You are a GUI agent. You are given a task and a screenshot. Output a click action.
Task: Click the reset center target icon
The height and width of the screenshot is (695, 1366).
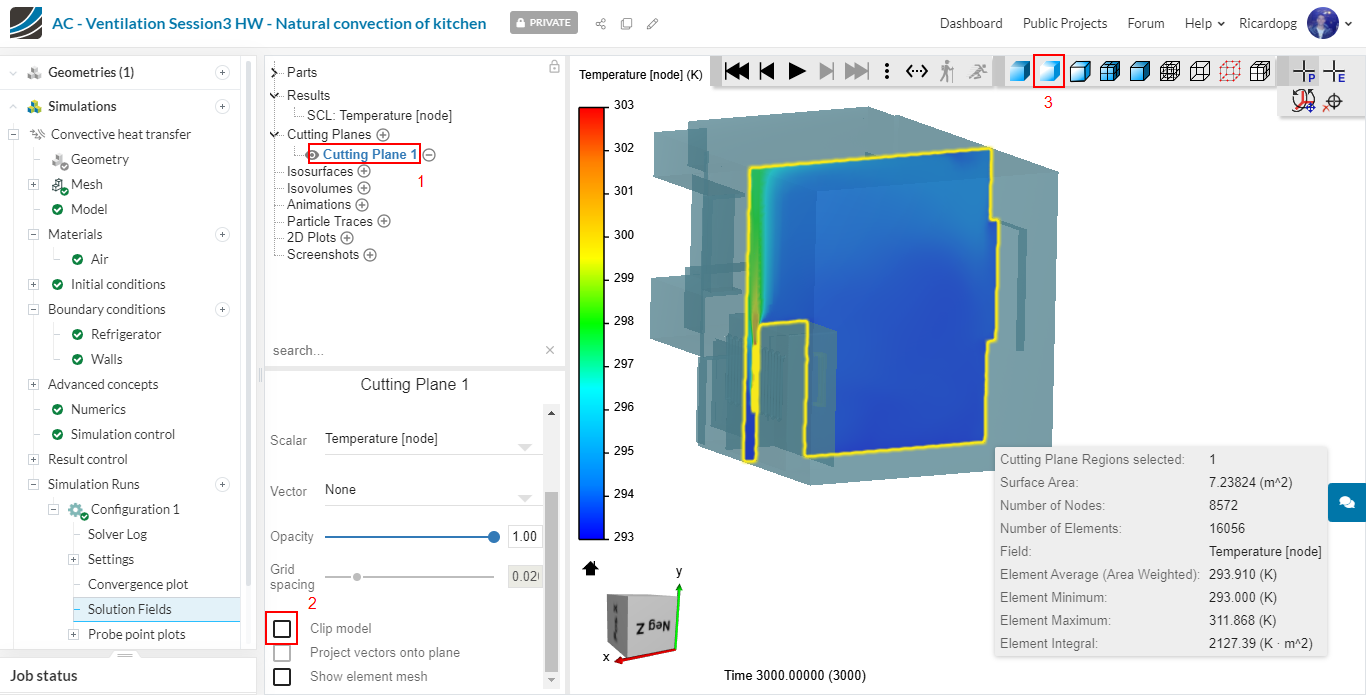click(1332, 101)
